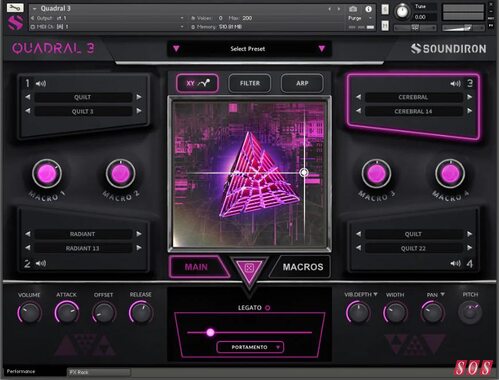
Task: Toggle the XY pad mode button
Action: (198, 83)
